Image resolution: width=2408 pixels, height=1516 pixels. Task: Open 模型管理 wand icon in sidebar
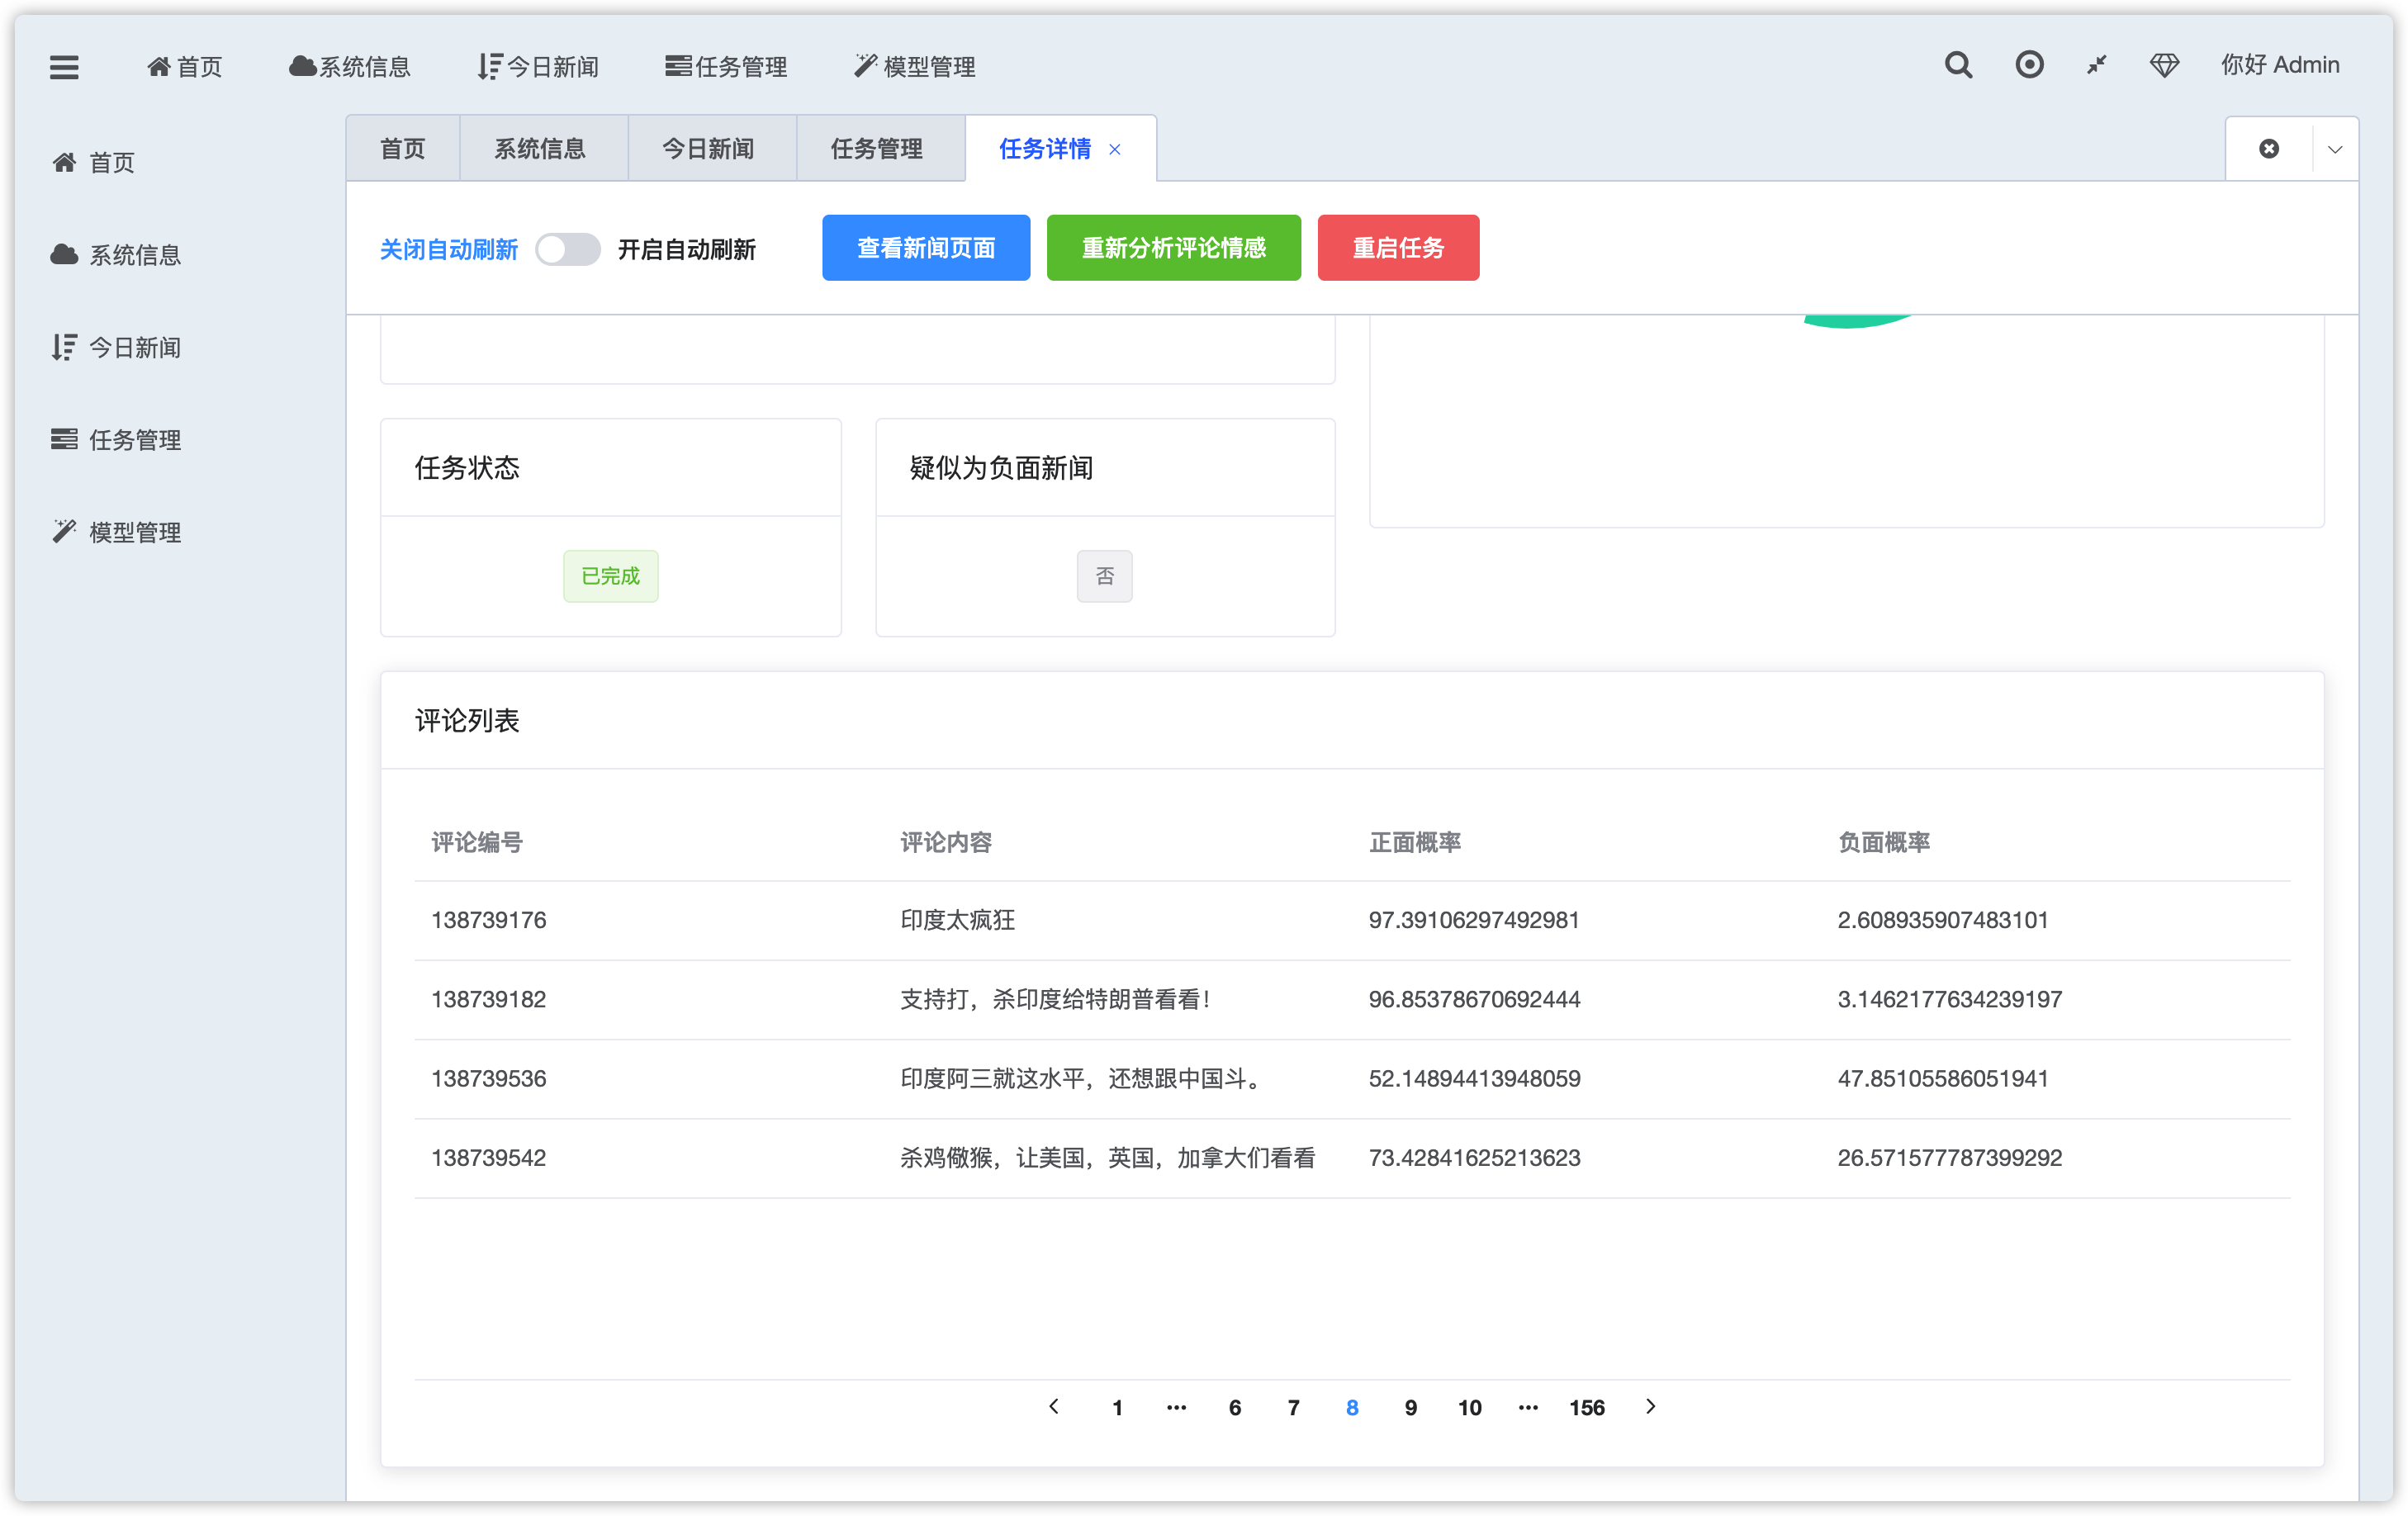point(64,531)
